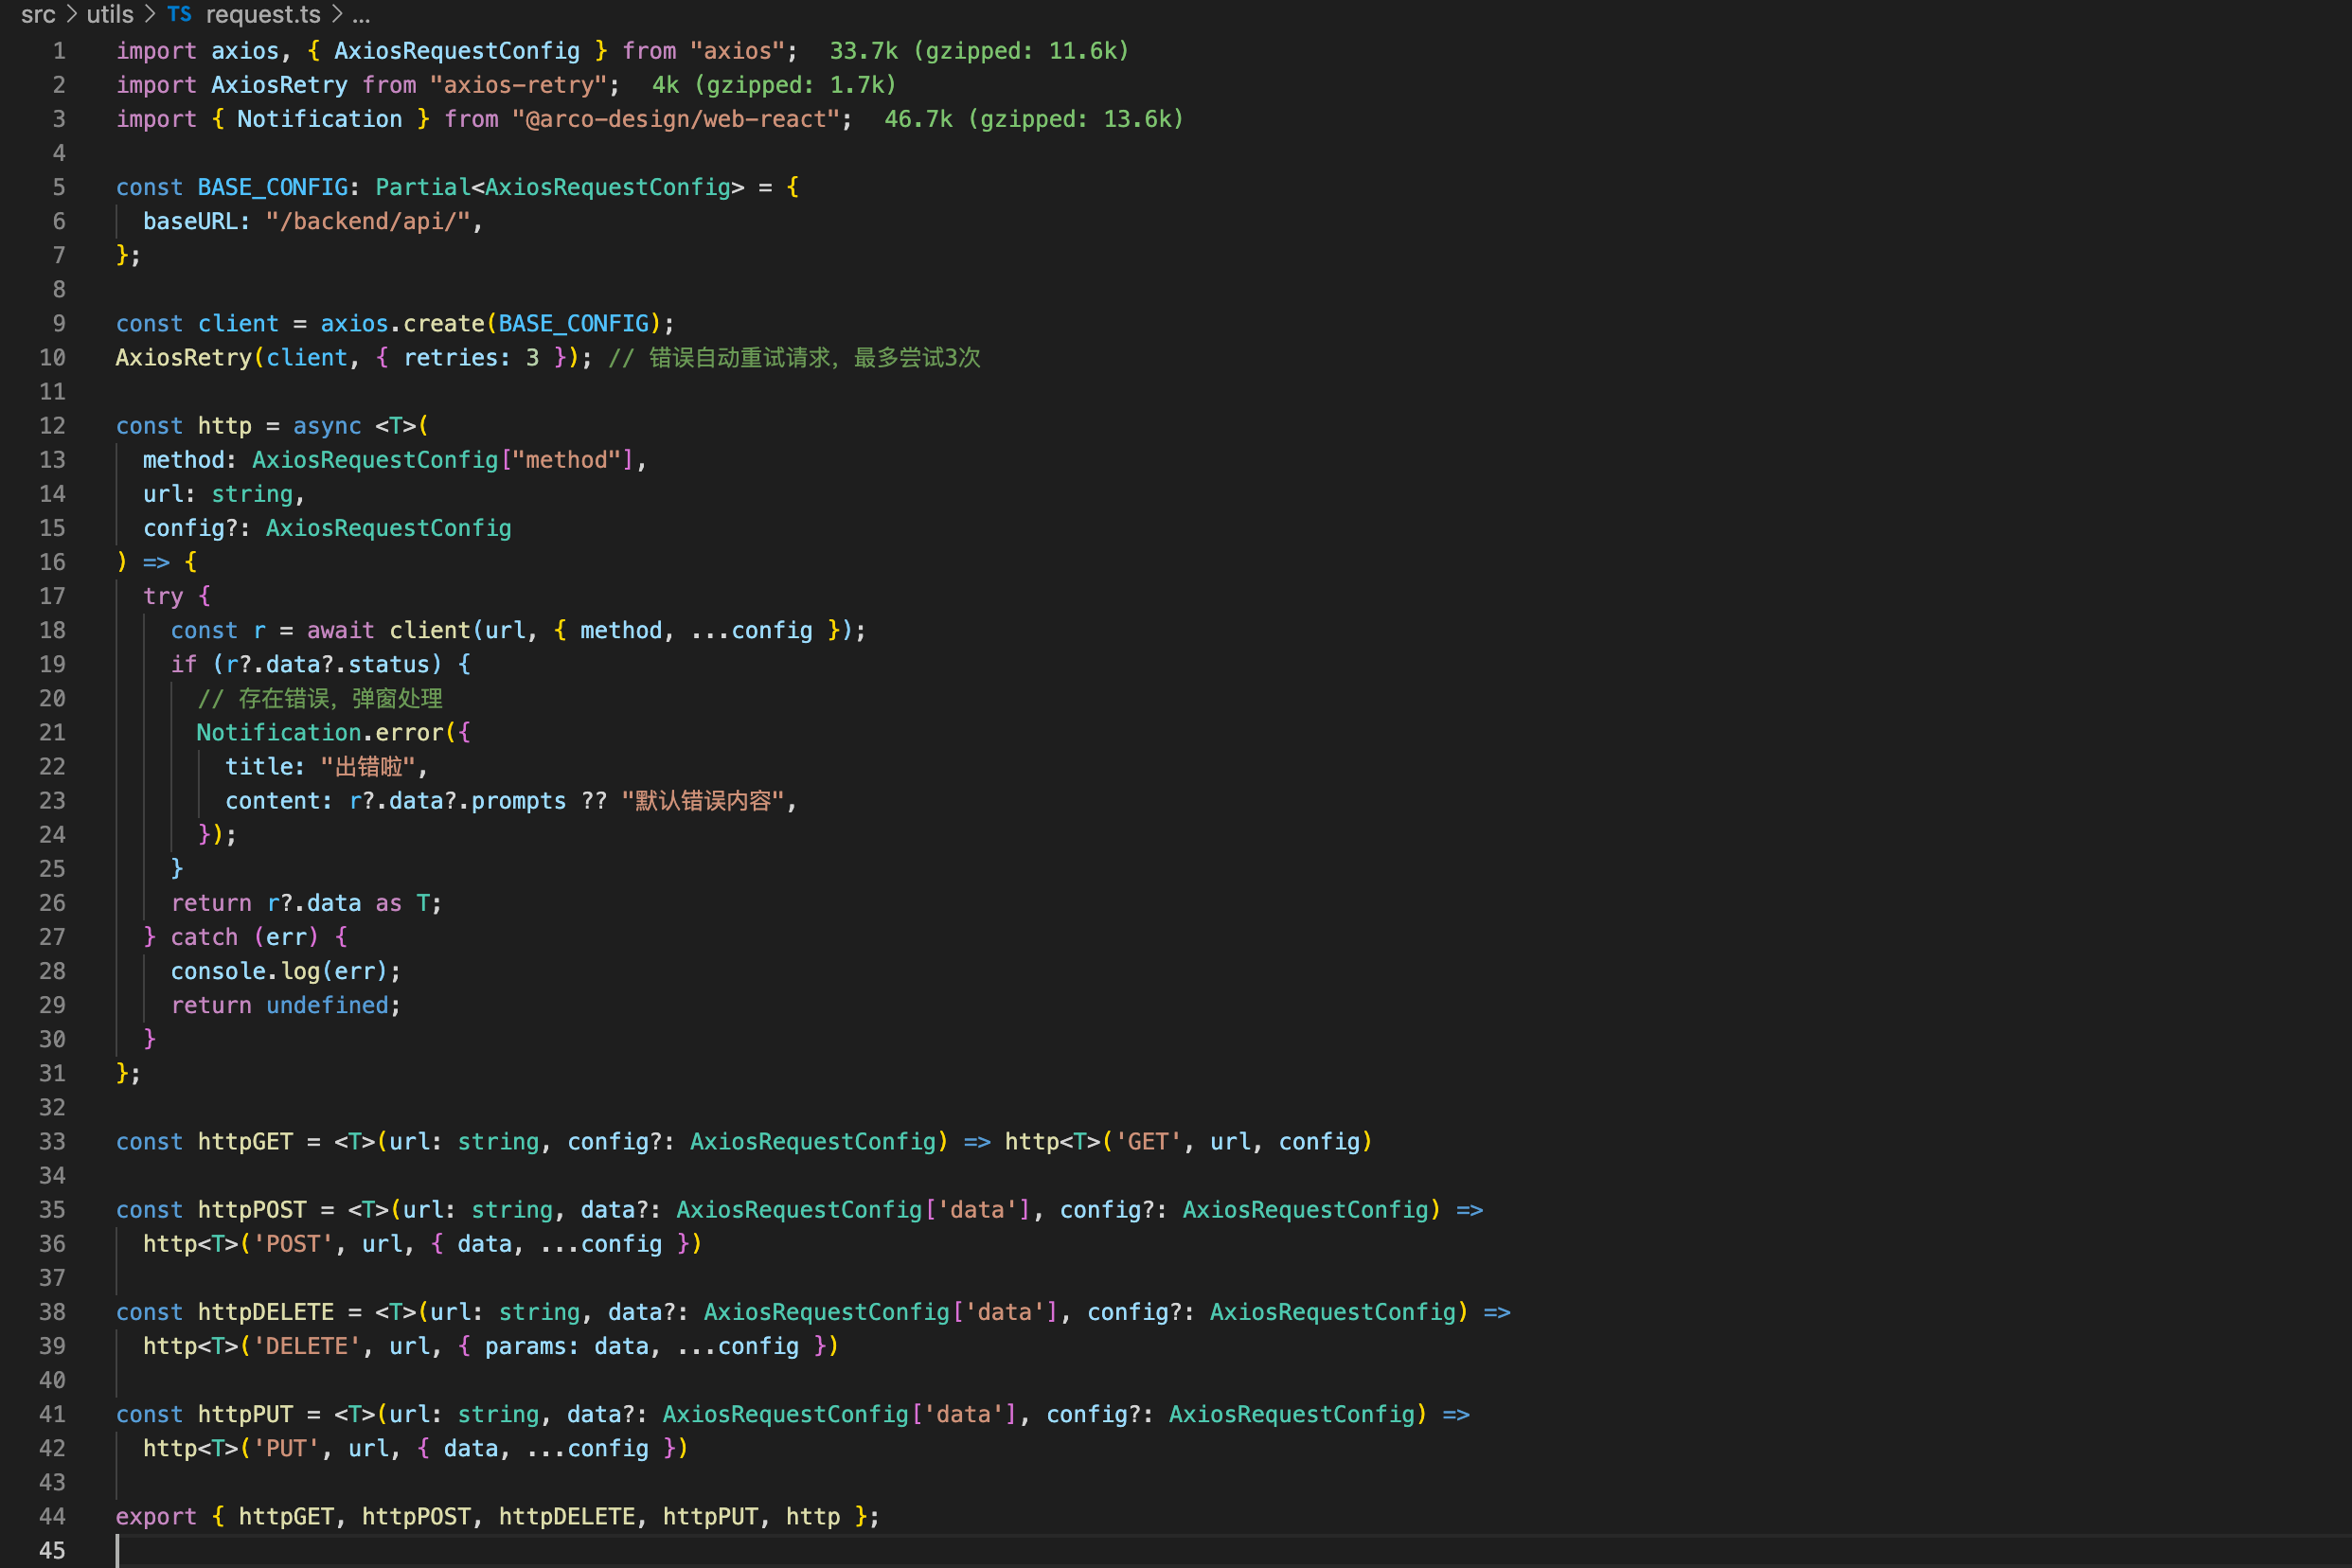
Task: Open the utils breadcrumb segment
Action: [x=110, y=14]
